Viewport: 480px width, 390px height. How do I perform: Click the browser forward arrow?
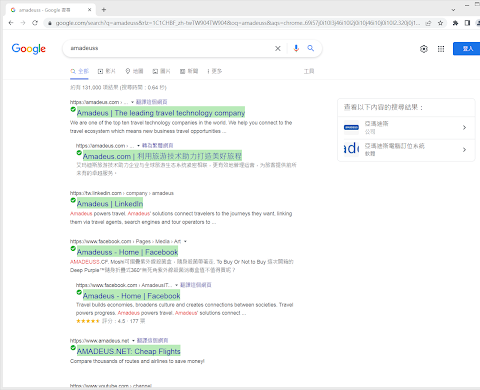23,23
